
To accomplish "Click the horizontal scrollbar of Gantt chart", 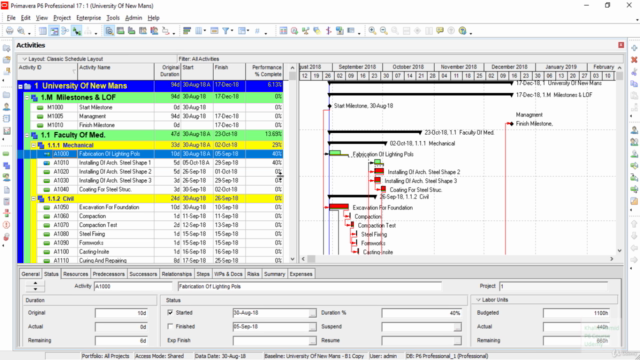I will (x=457, y=259).
